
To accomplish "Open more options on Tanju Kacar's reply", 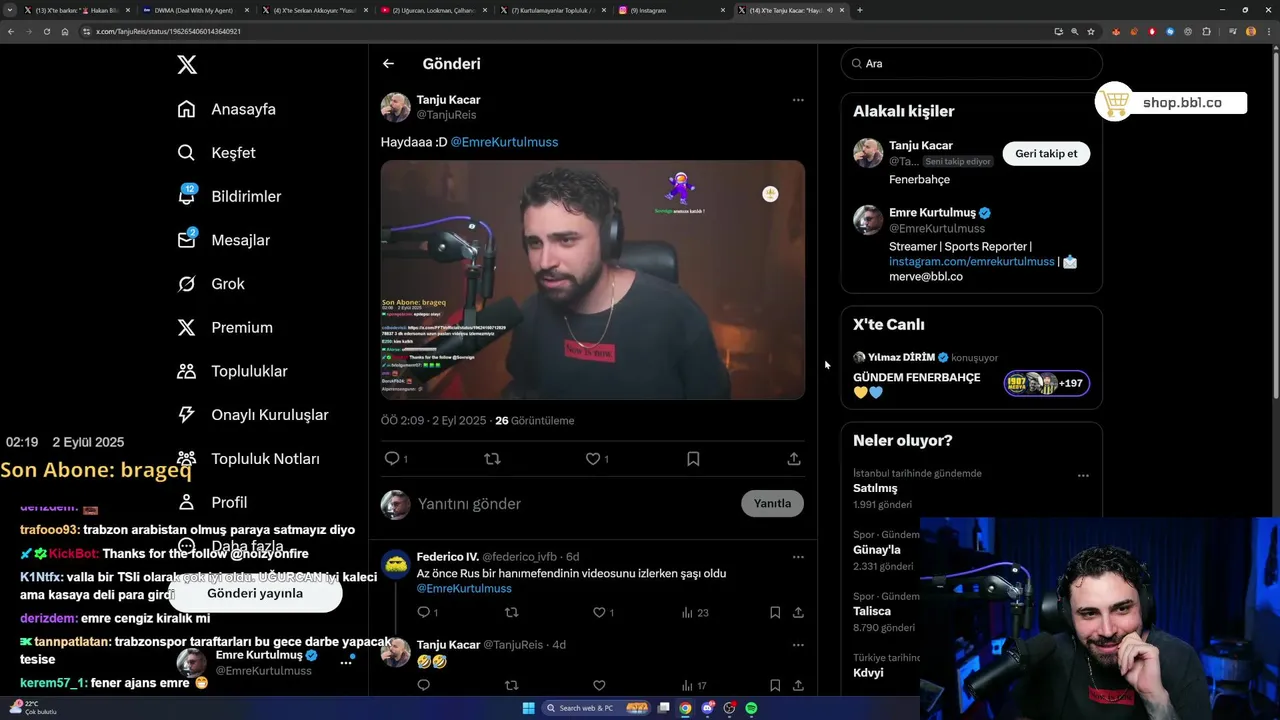I will pyautogui.click(x=798, y=645).
